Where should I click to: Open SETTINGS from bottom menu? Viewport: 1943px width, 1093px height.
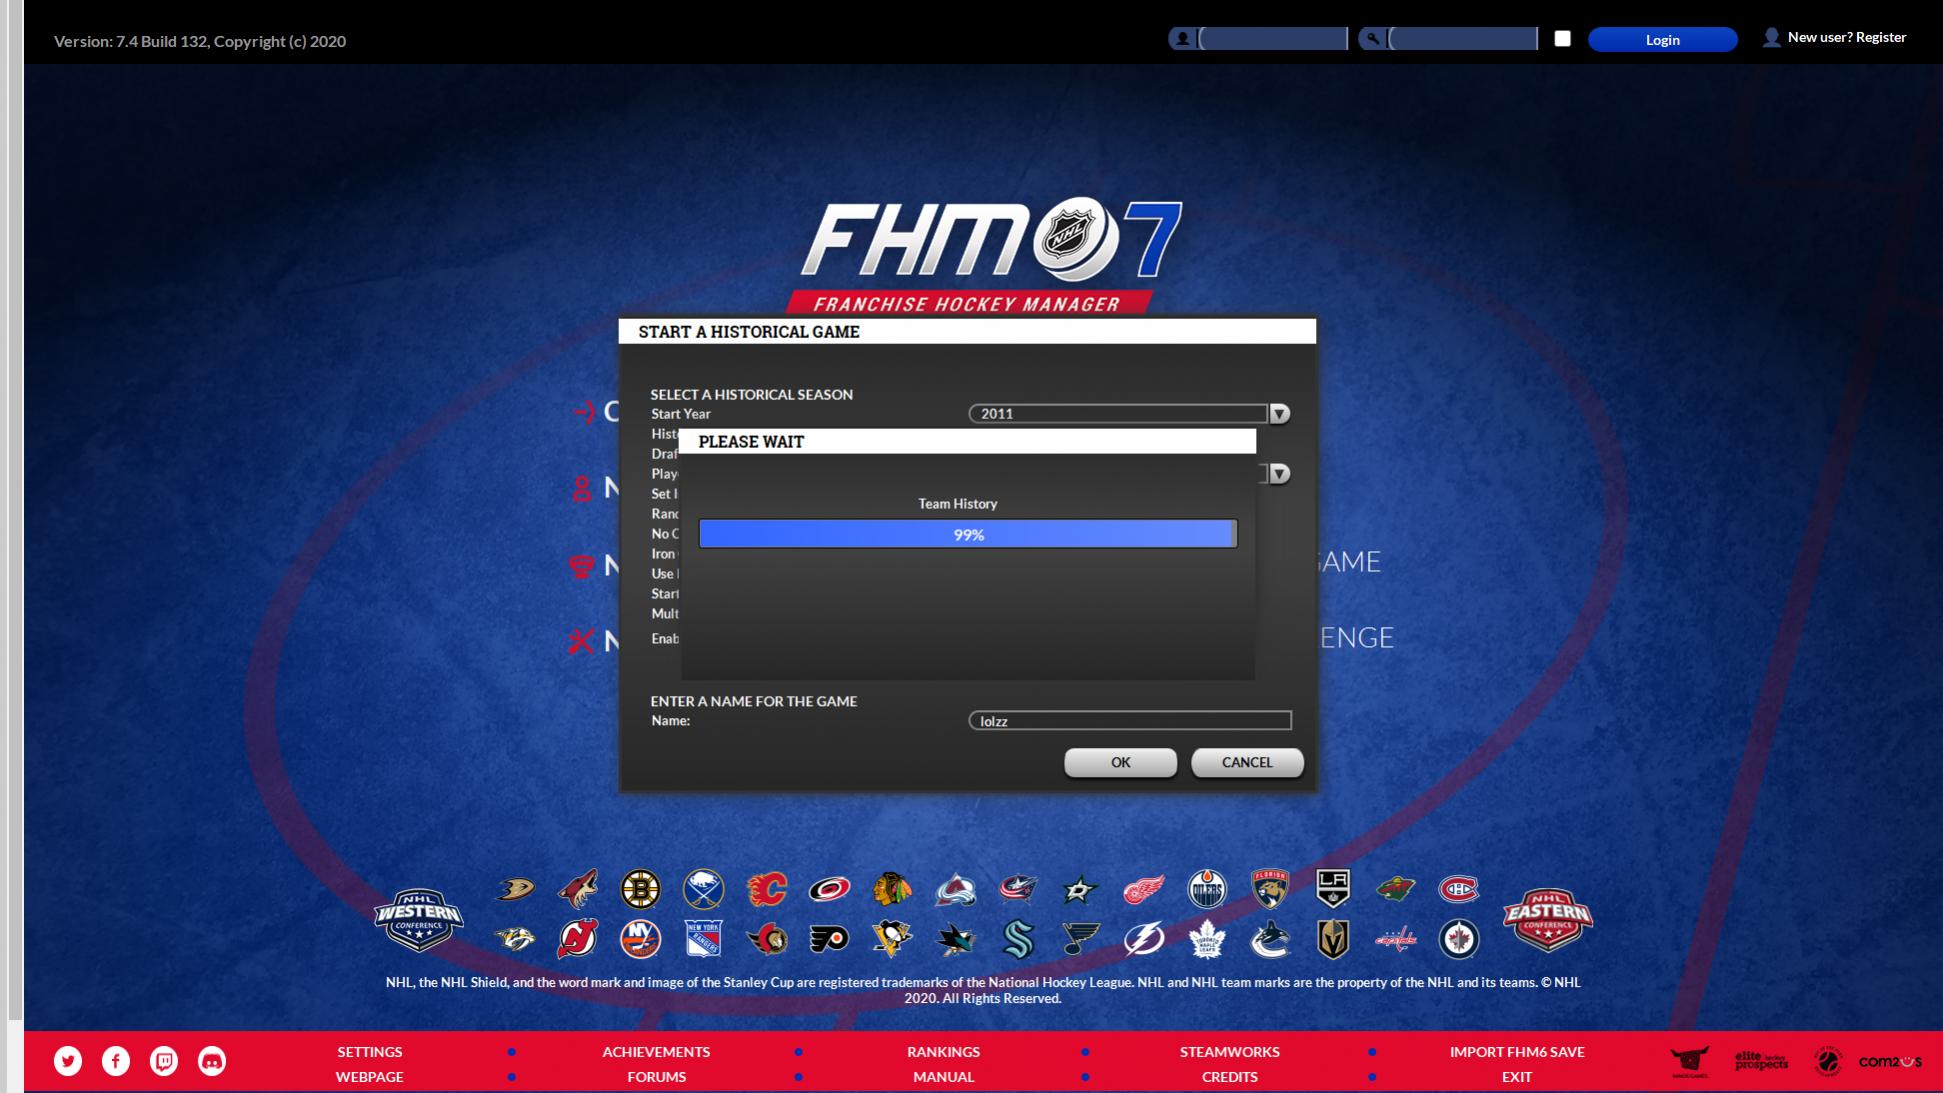coord(369,1052)
